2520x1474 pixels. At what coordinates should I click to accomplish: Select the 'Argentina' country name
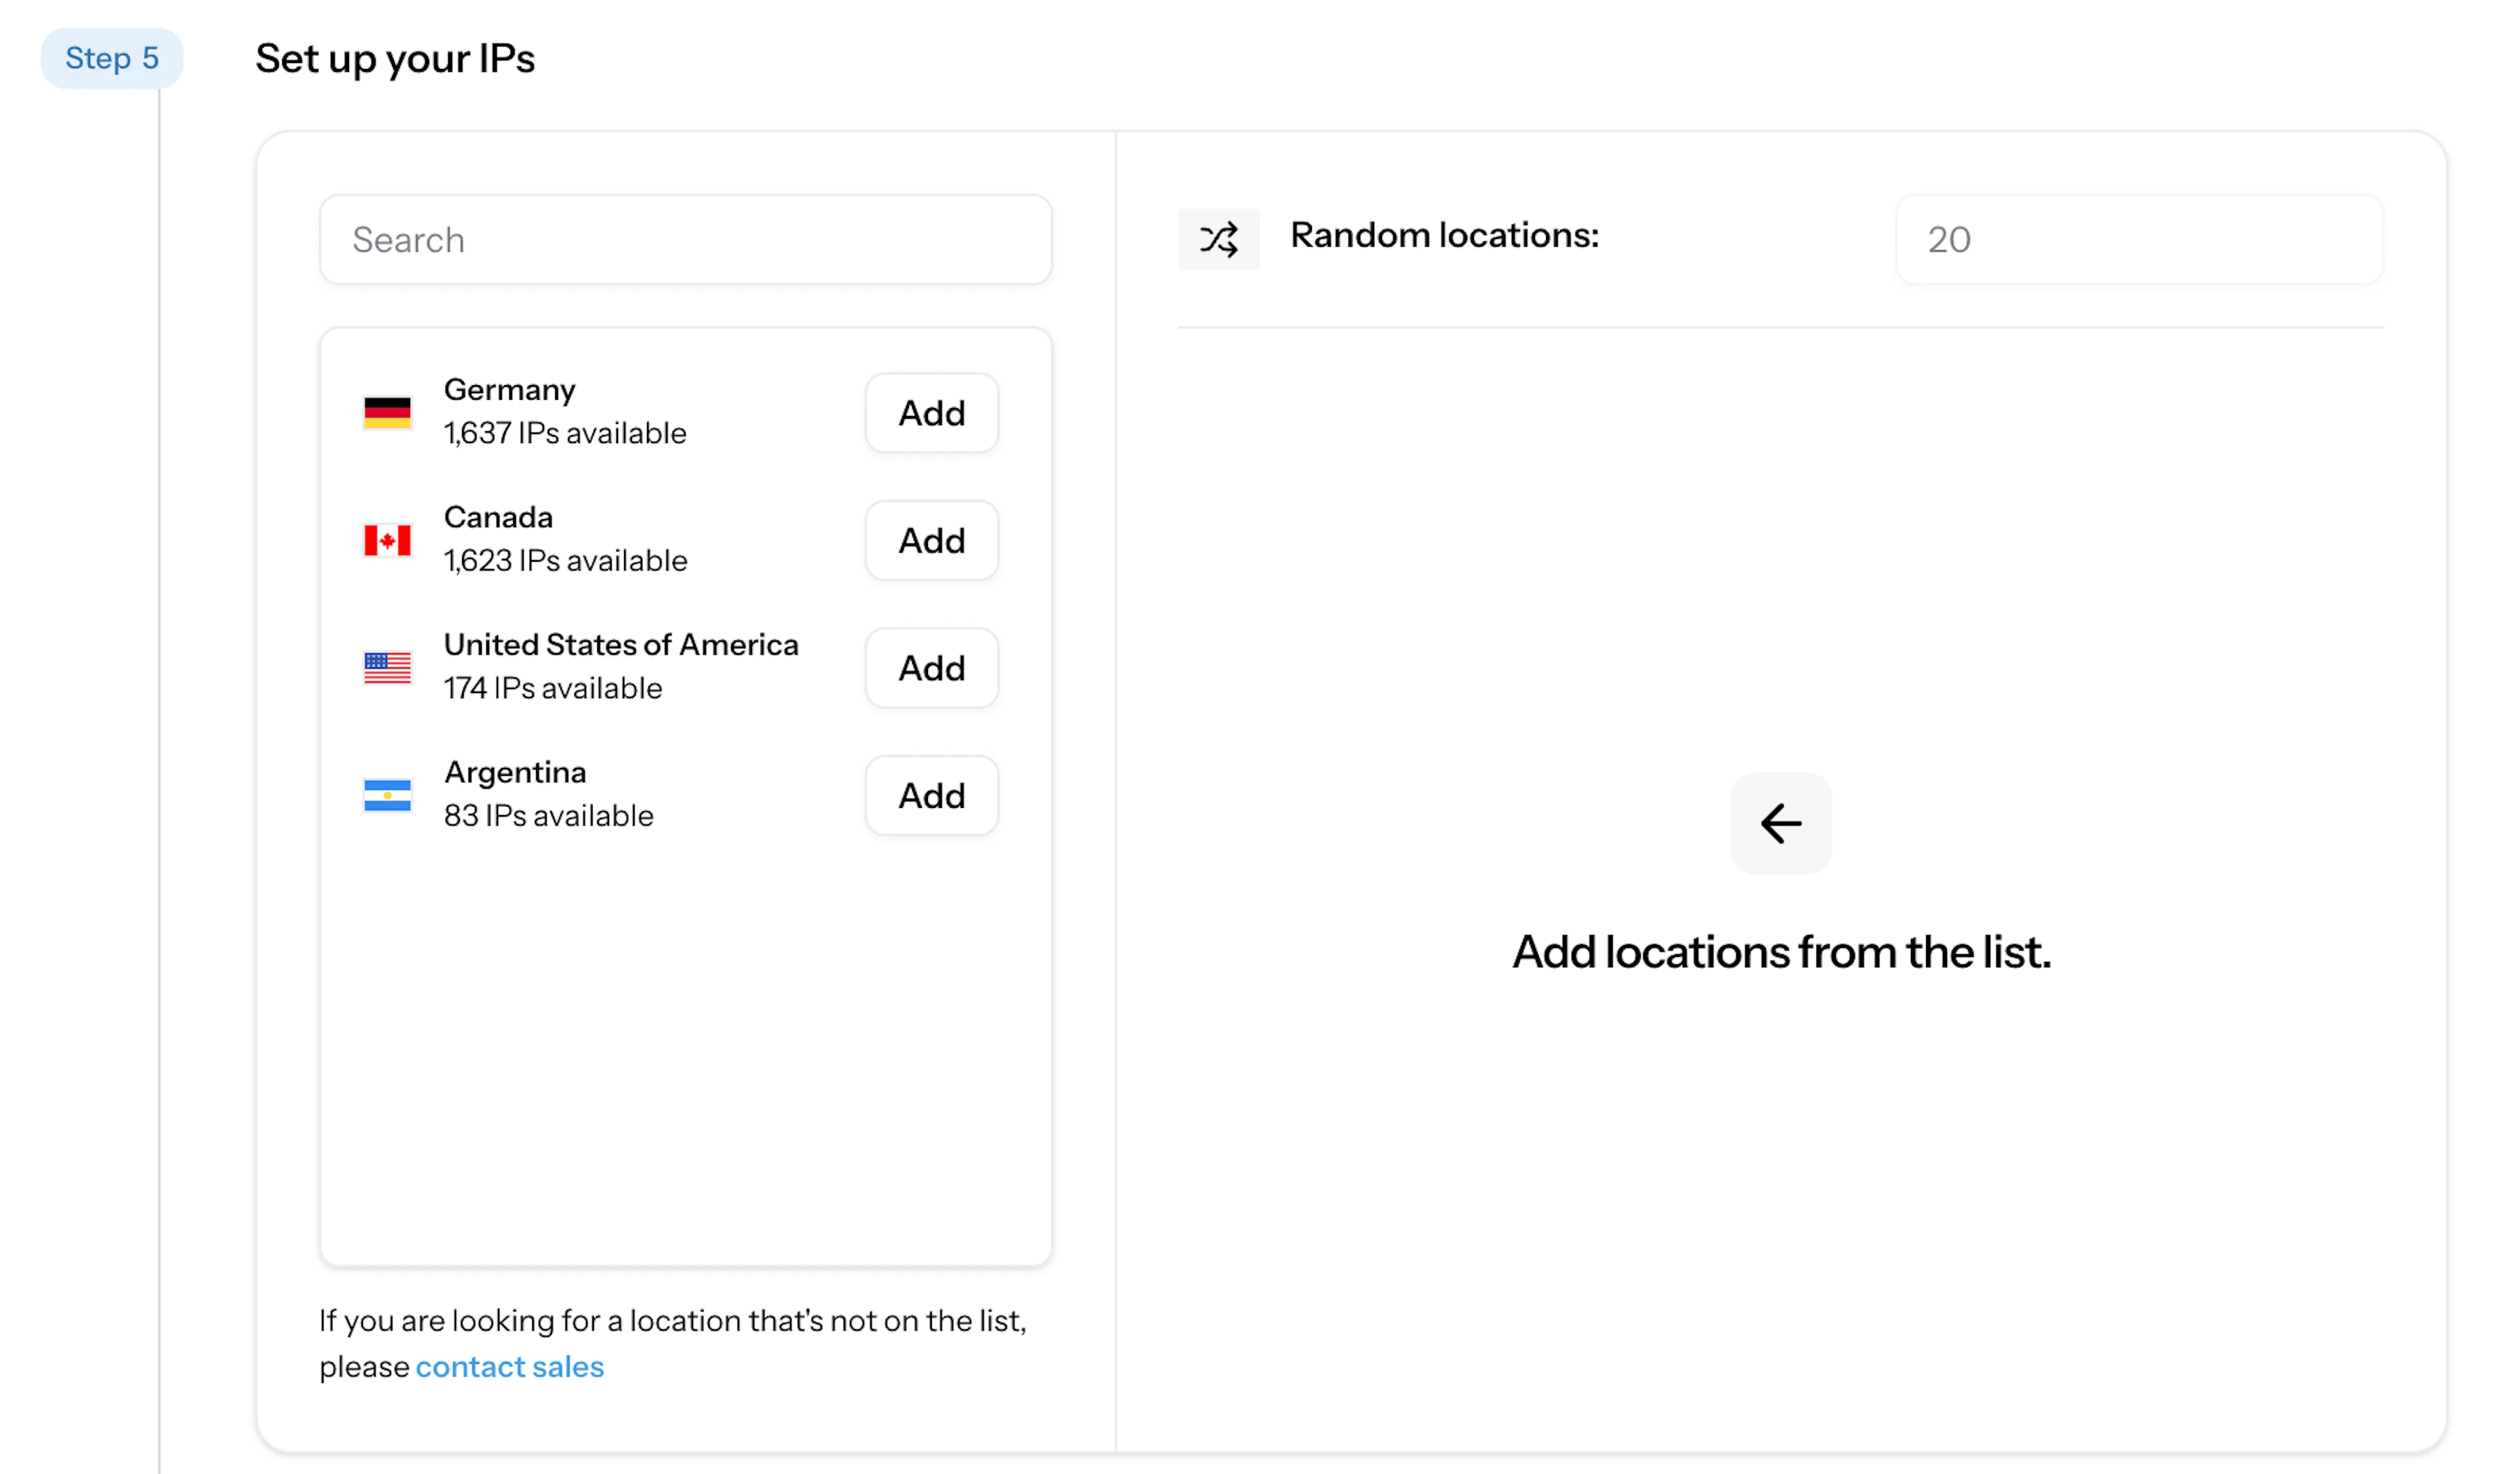[515, 773]
